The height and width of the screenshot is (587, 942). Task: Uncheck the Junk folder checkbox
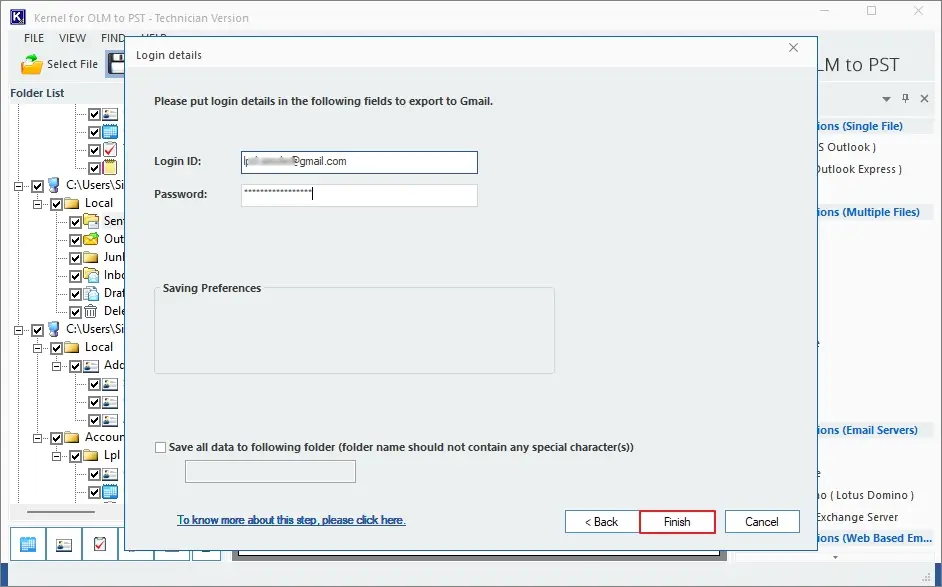(x=75, y=258)
